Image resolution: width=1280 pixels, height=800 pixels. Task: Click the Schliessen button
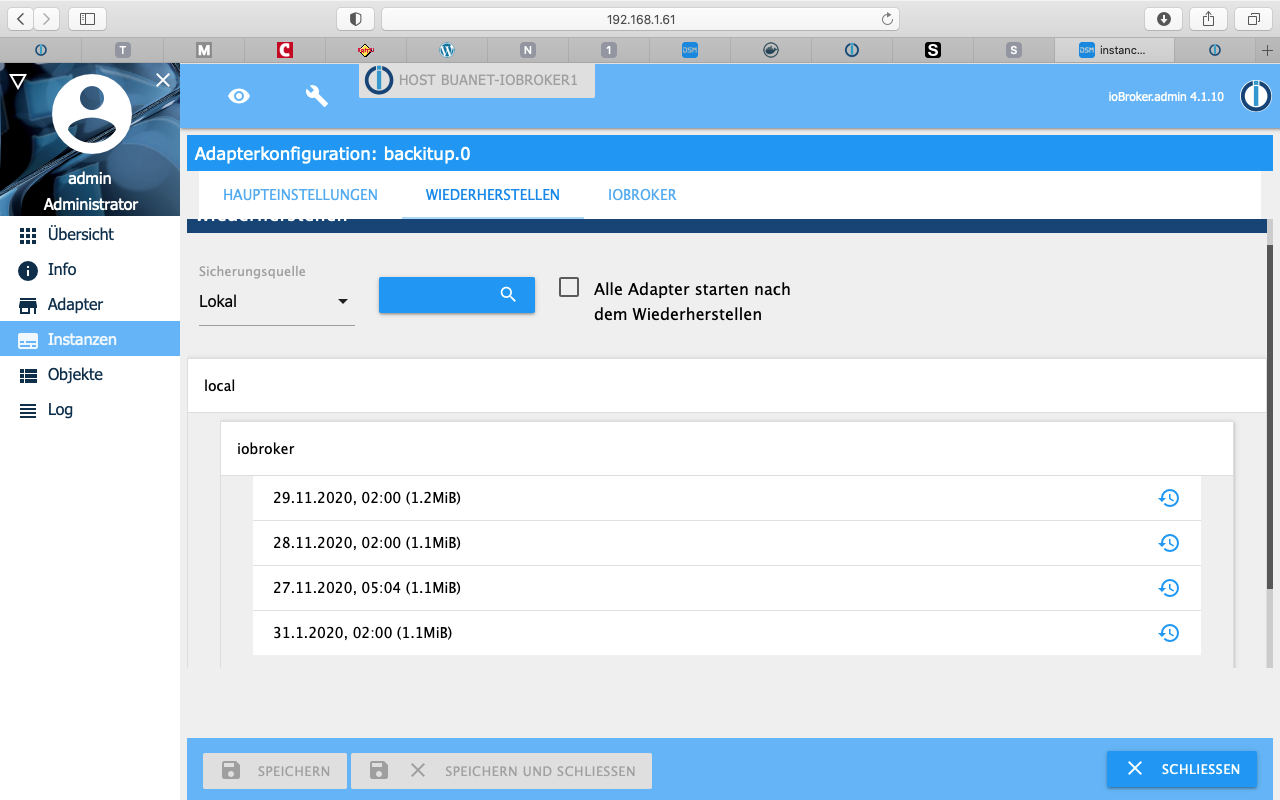1182,769
